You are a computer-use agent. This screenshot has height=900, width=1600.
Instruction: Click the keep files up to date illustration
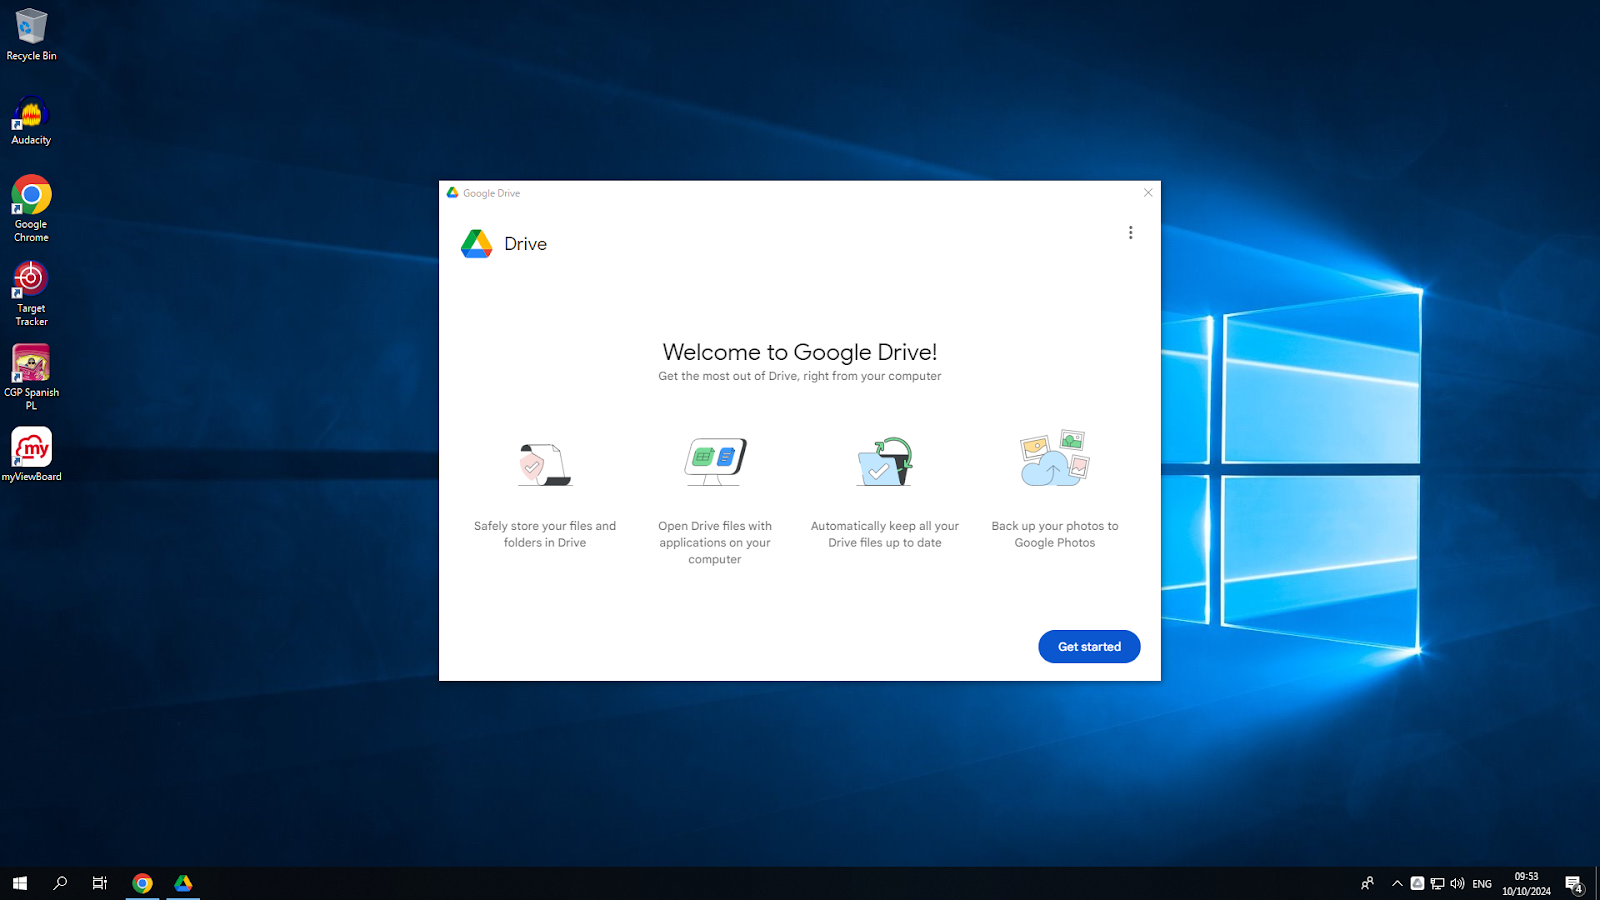885,461
